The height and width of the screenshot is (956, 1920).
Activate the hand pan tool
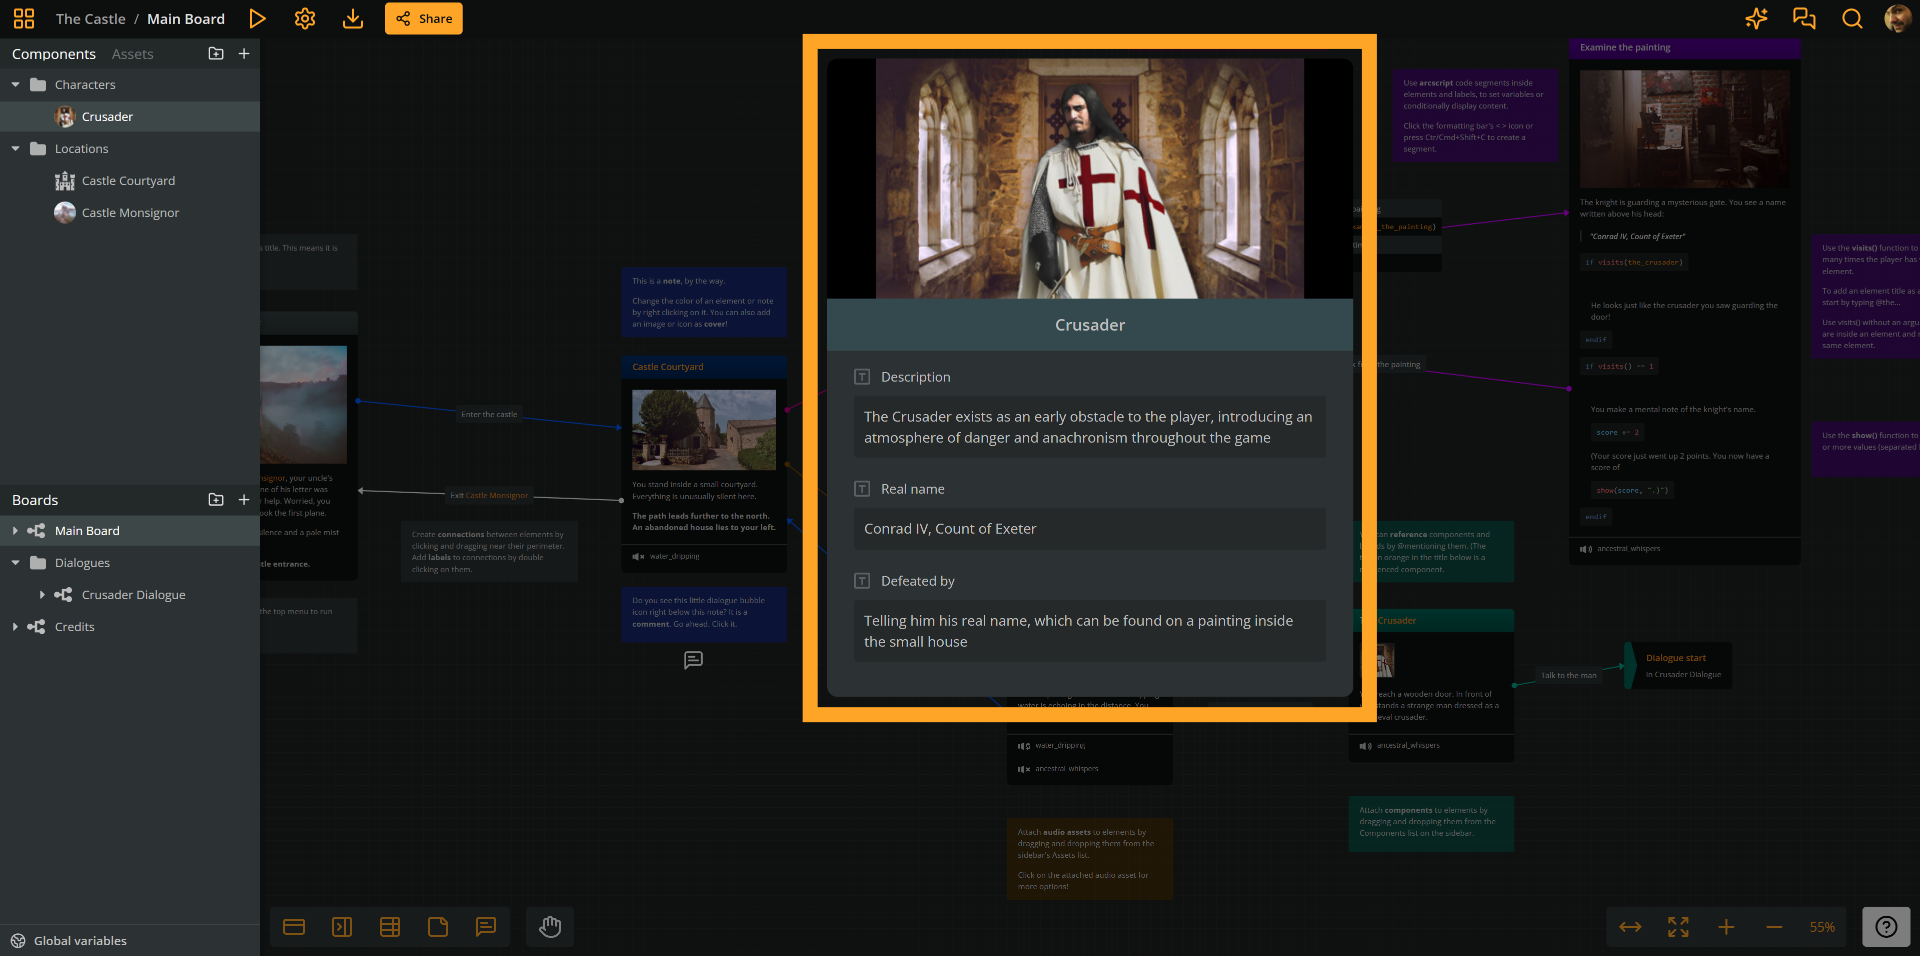550,927
